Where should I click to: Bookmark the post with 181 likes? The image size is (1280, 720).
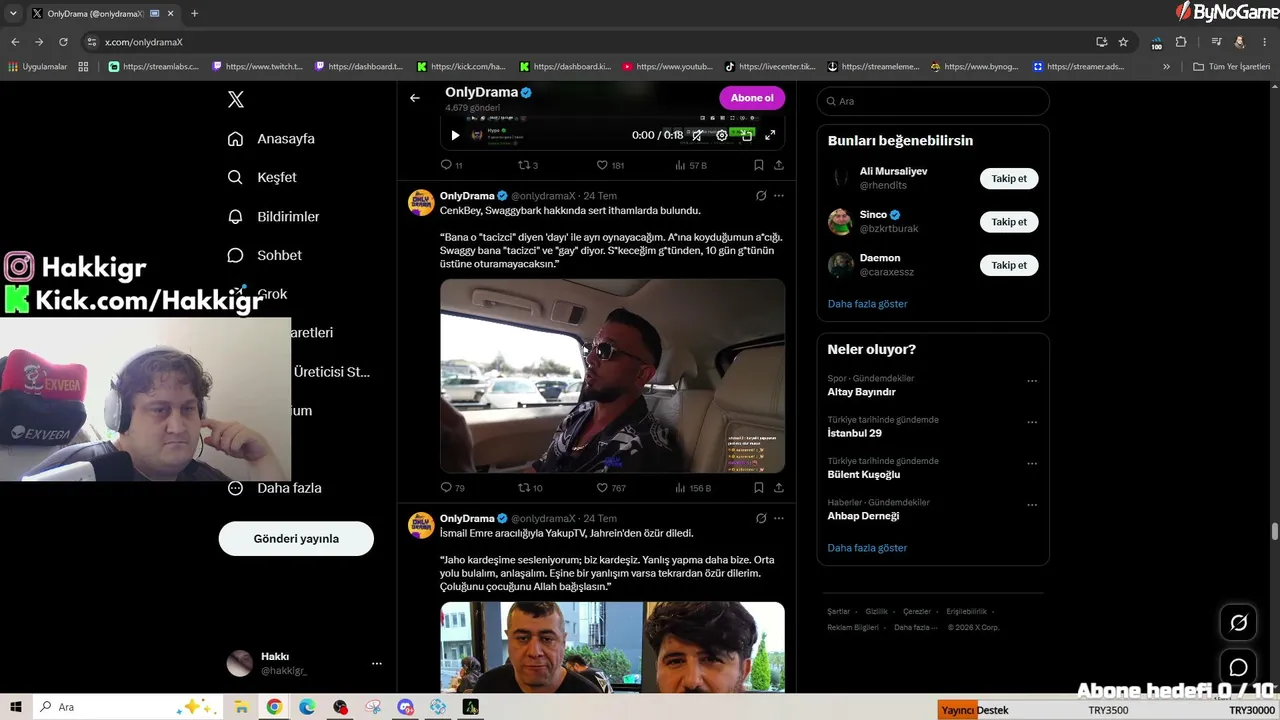[759, 165]
